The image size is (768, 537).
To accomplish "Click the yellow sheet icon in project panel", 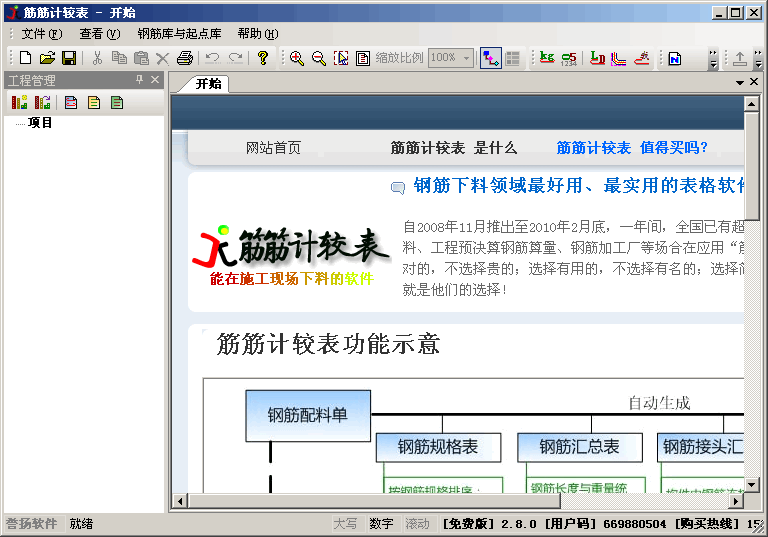I will 94,102.
